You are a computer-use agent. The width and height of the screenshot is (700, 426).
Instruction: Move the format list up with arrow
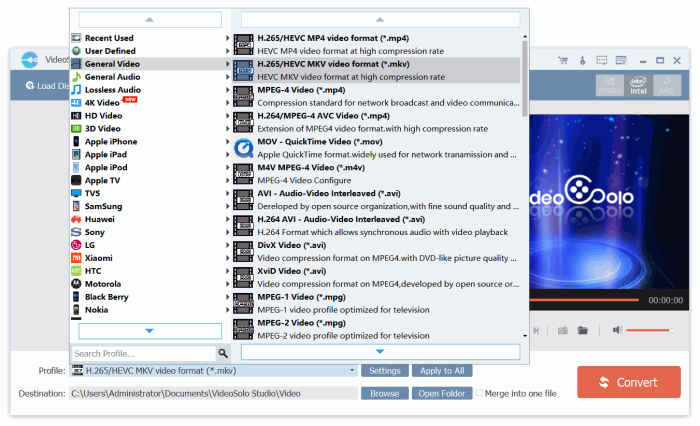click(x=380, y=20)
